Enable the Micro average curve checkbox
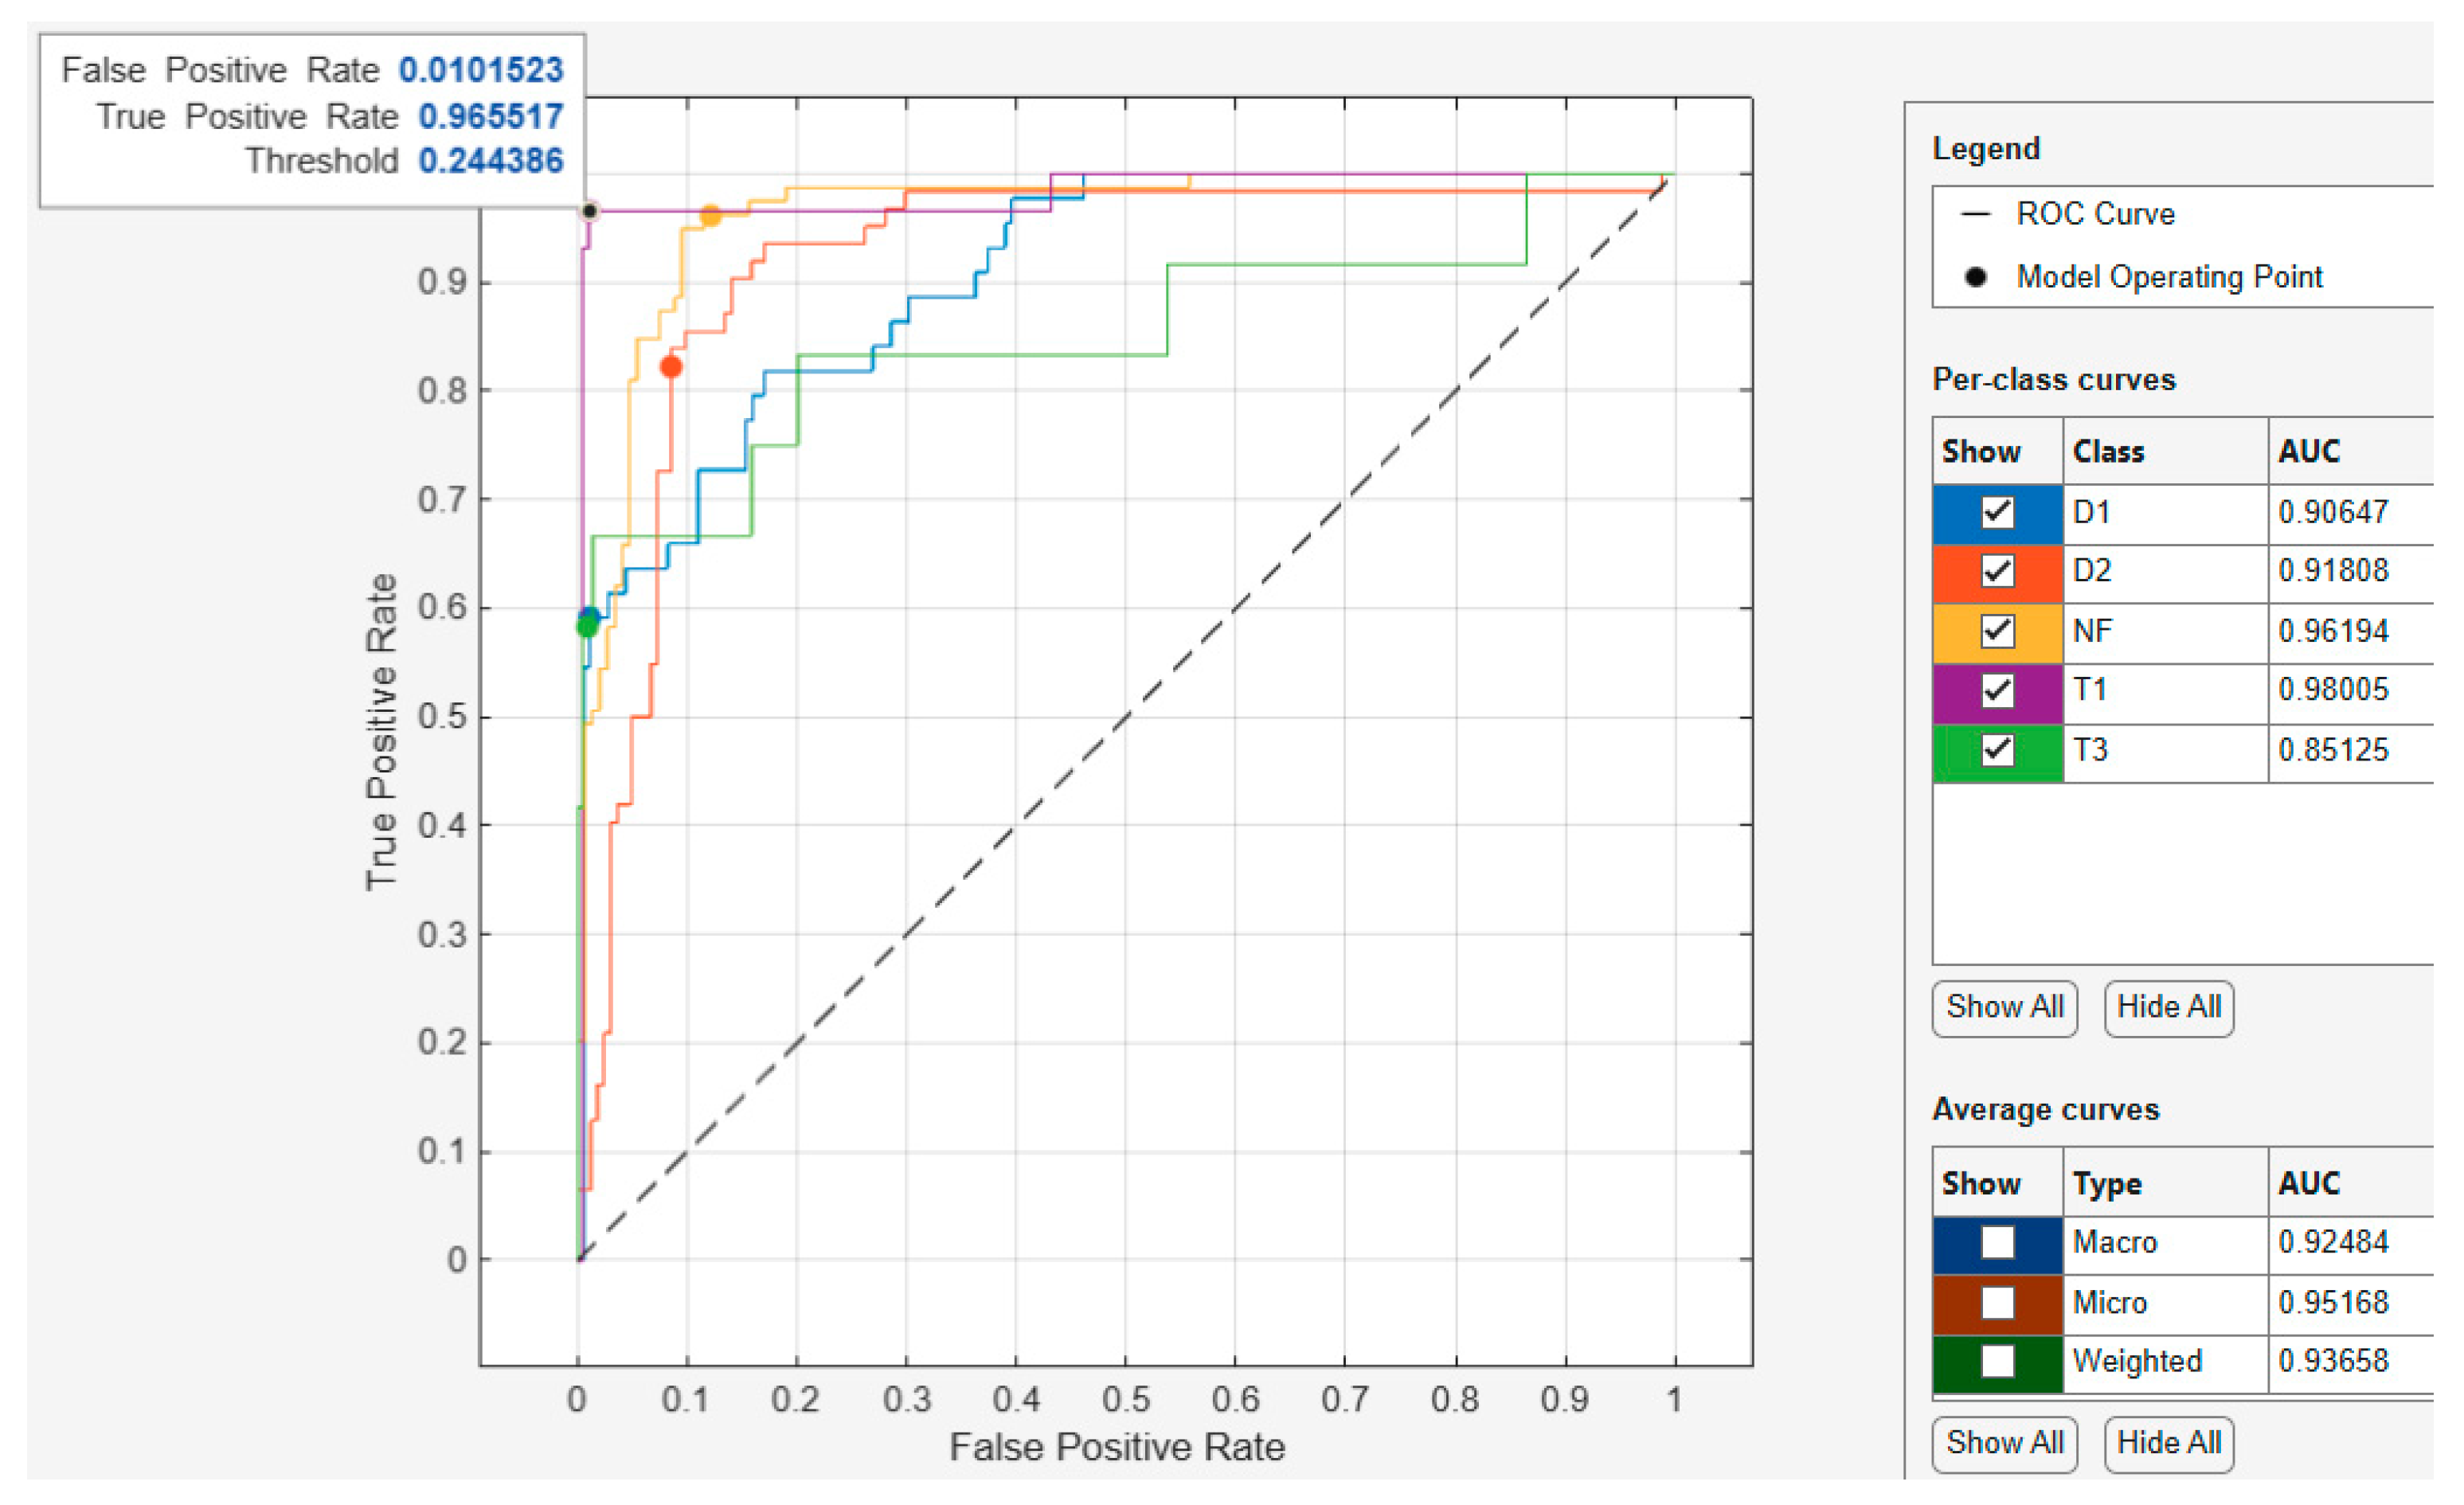 coord(1997,1303)
